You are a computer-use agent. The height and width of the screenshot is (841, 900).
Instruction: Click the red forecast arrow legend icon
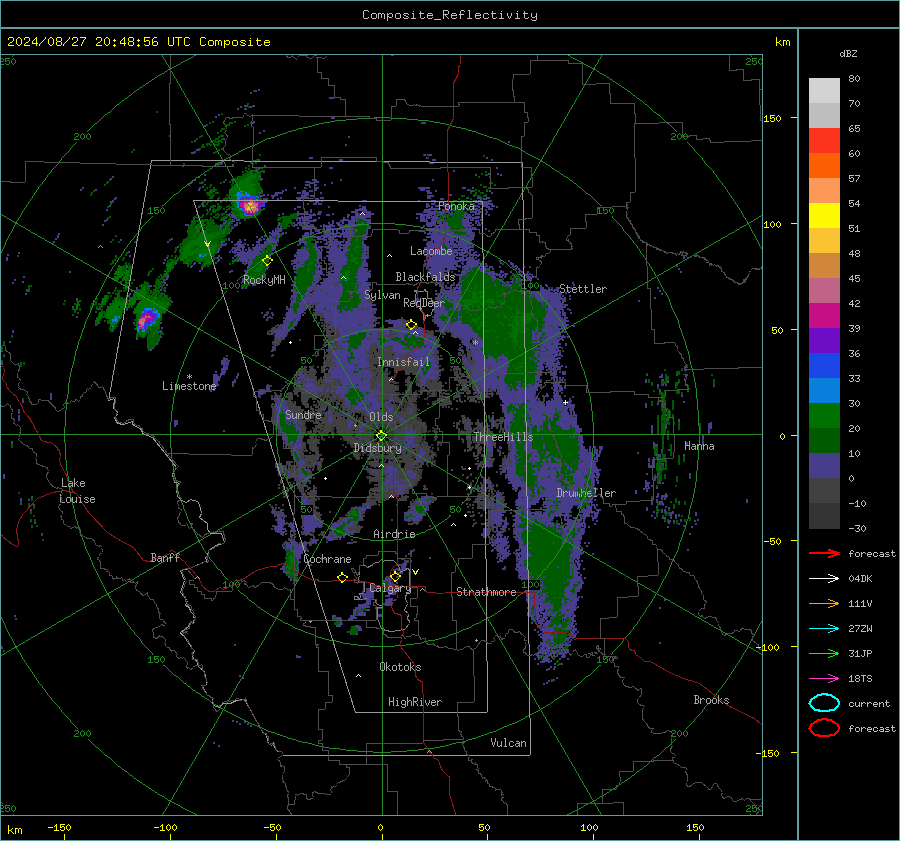coord(824,553)
